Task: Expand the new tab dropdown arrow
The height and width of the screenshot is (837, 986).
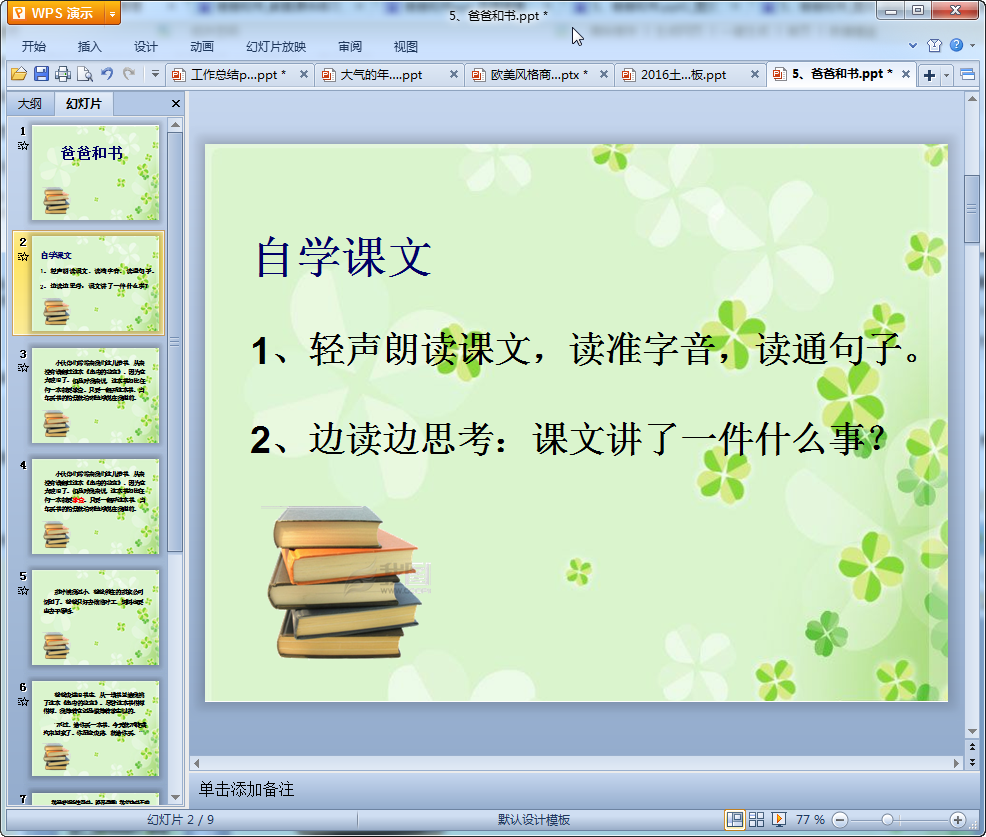Action: tap(946, 75)
